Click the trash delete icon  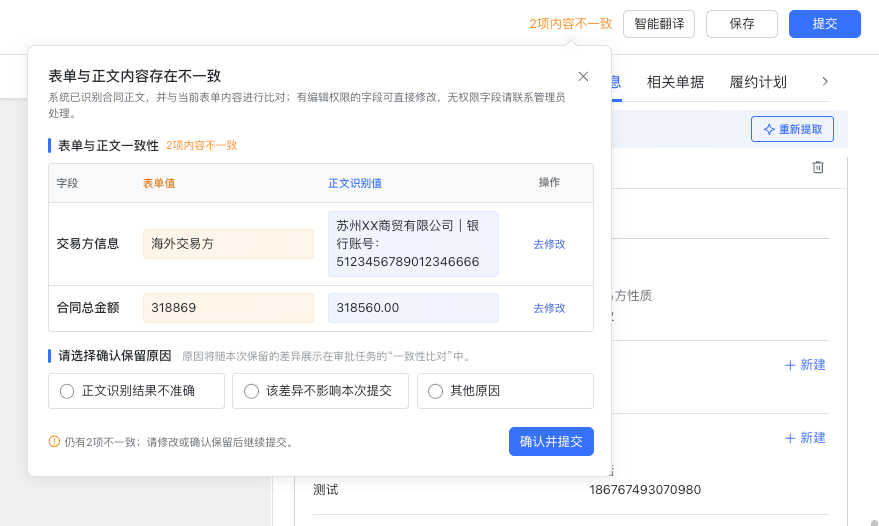point(818,167)
